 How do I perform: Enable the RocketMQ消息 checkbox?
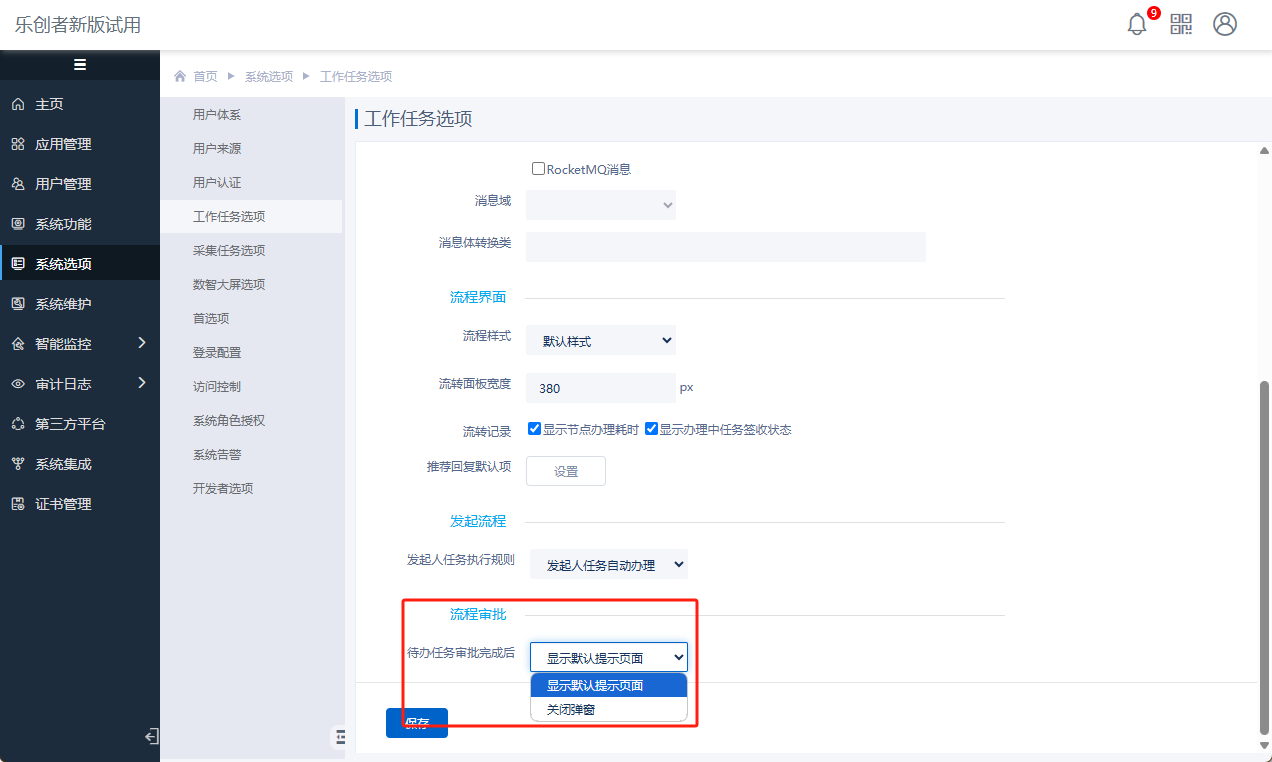(x=538, y=169)
